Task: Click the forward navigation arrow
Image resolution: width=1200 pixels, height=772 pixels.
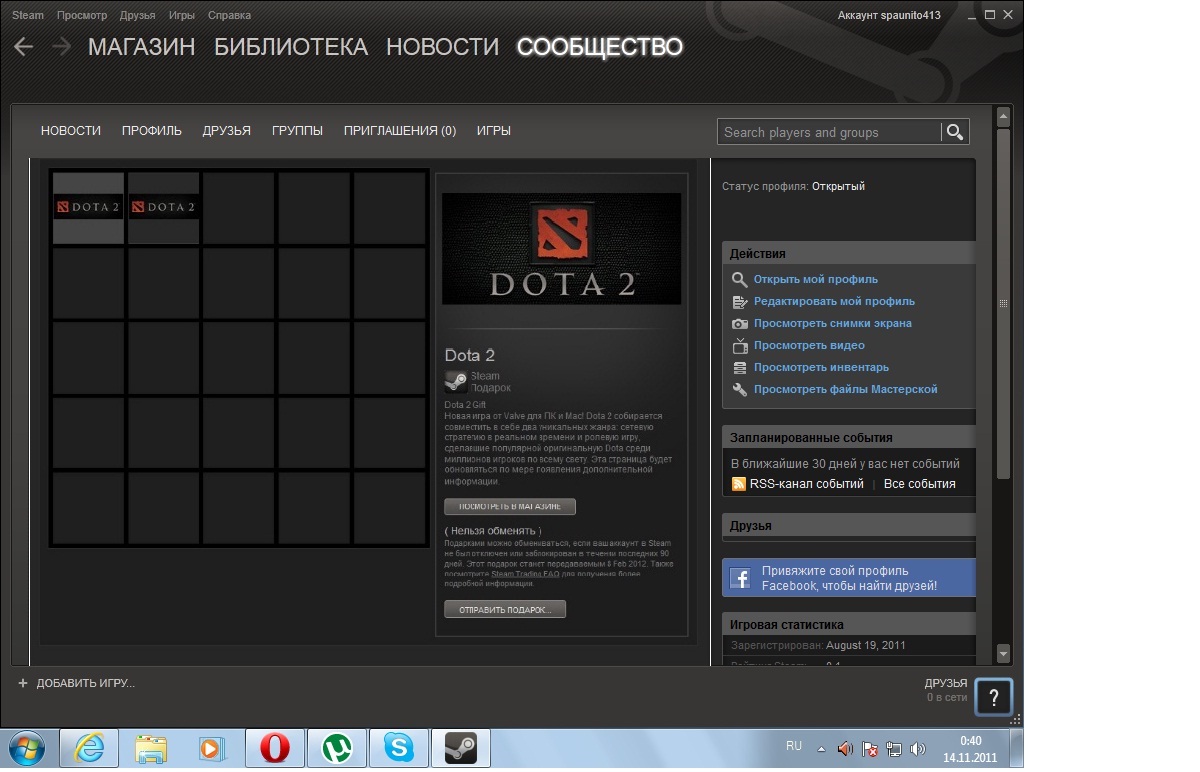Action: click(62, 47)
